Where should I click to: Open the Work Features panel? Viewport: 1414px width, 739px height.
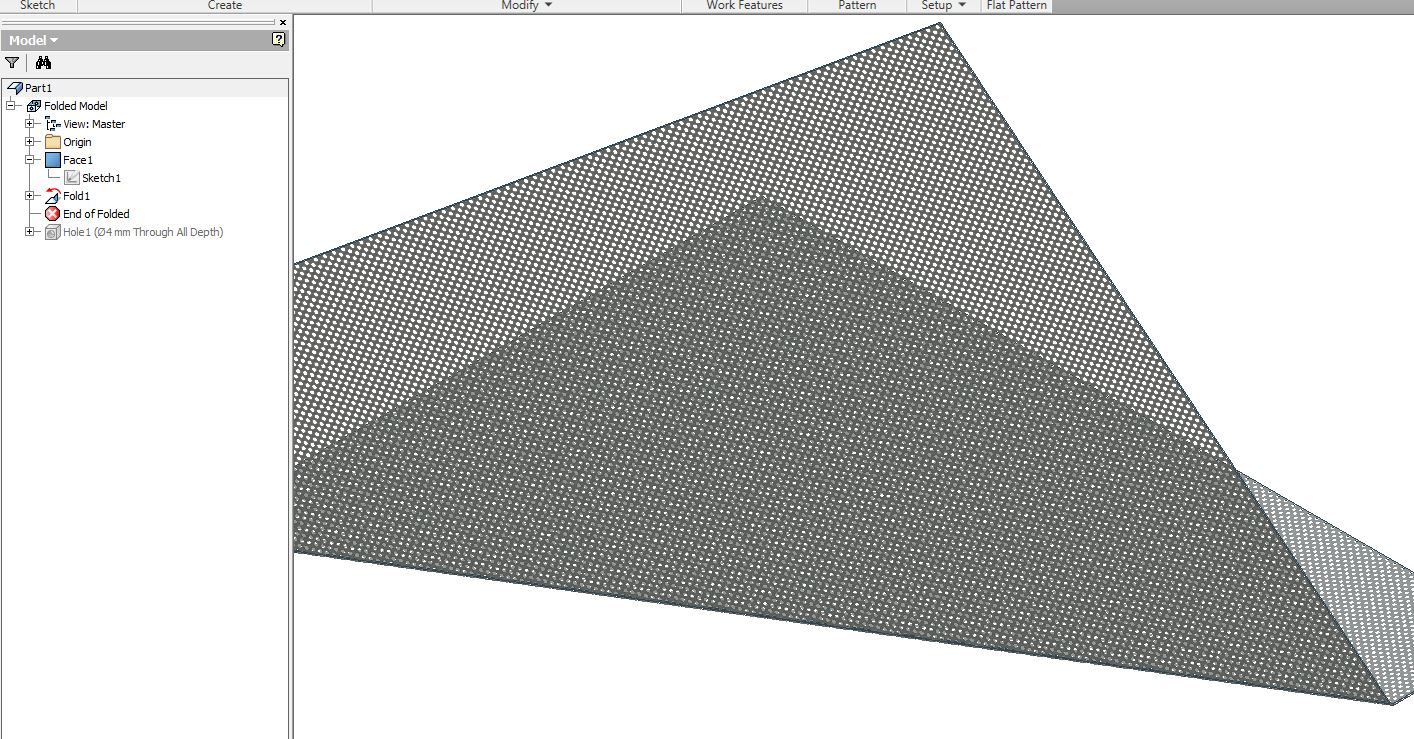744,5
